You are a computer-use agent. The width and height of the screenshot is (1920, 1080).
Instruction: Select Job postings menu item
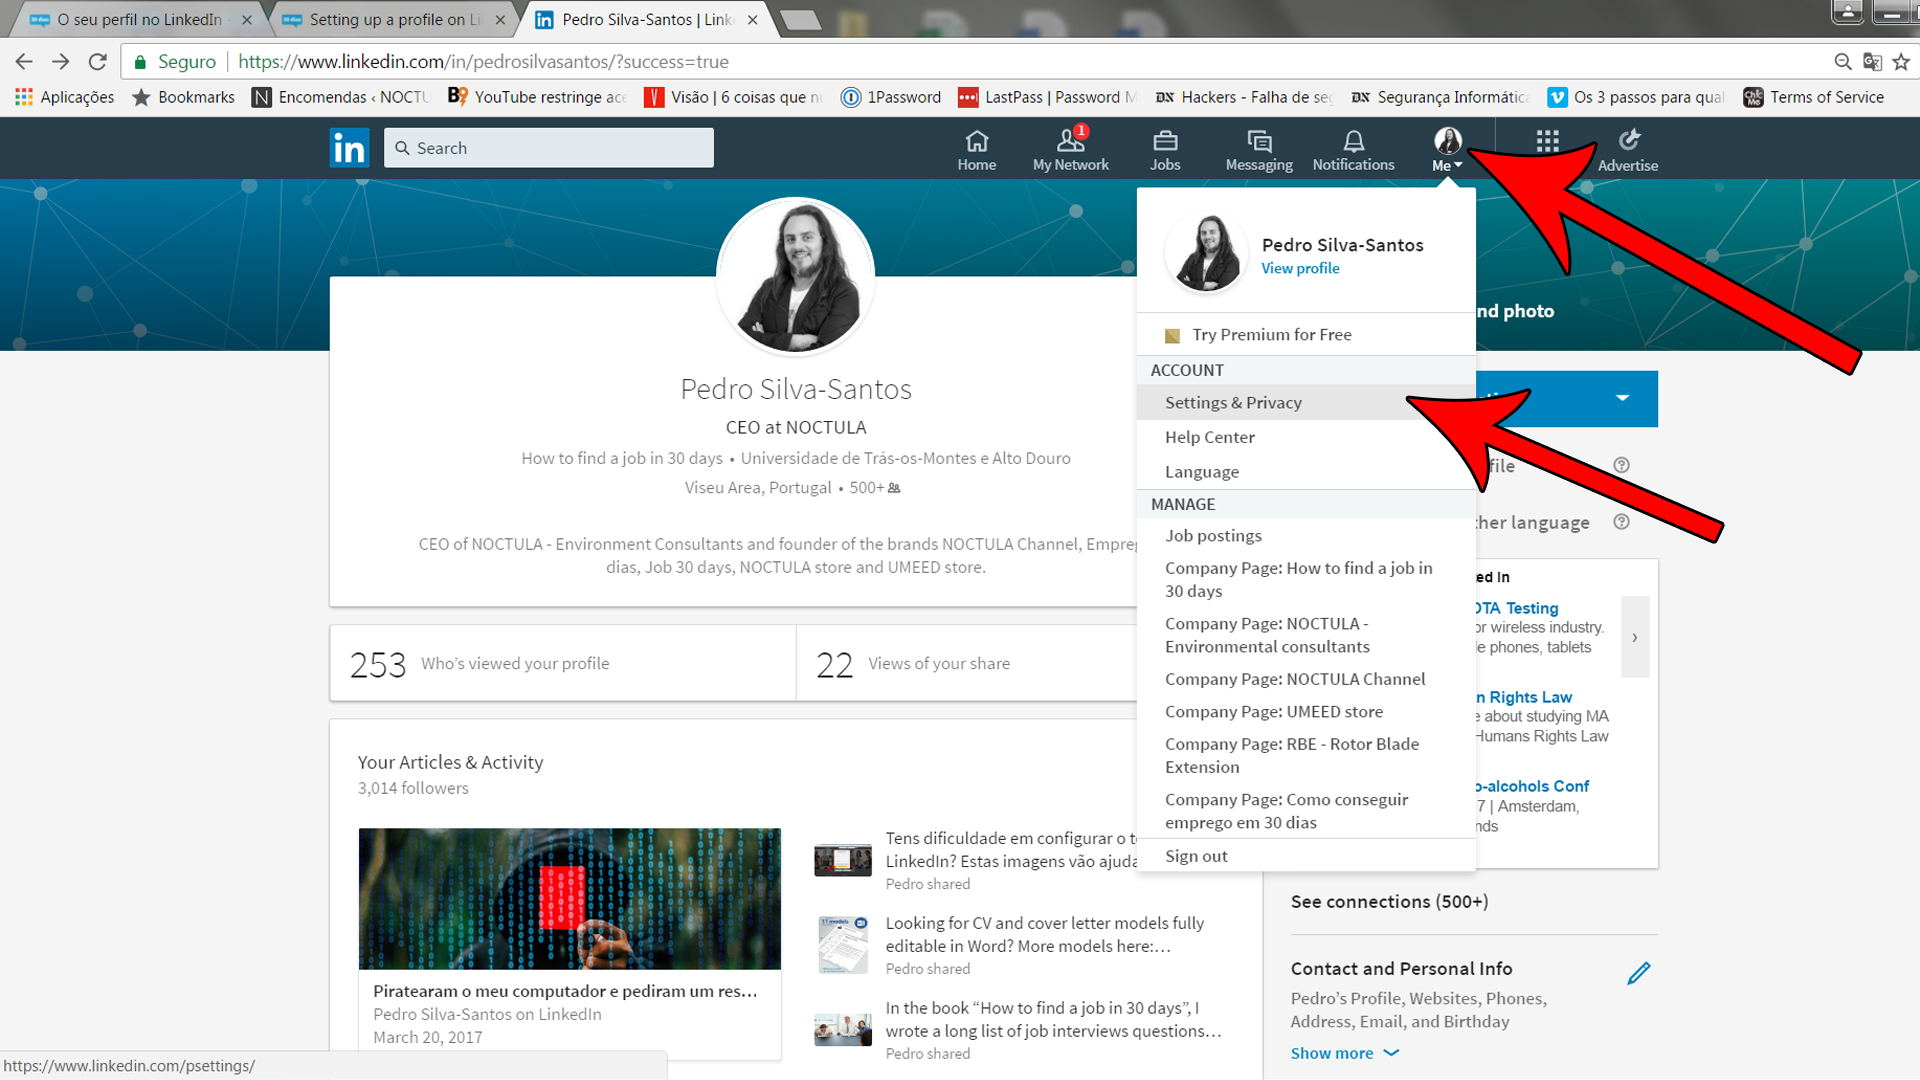pyautogui.click(x=1306, y=535)
